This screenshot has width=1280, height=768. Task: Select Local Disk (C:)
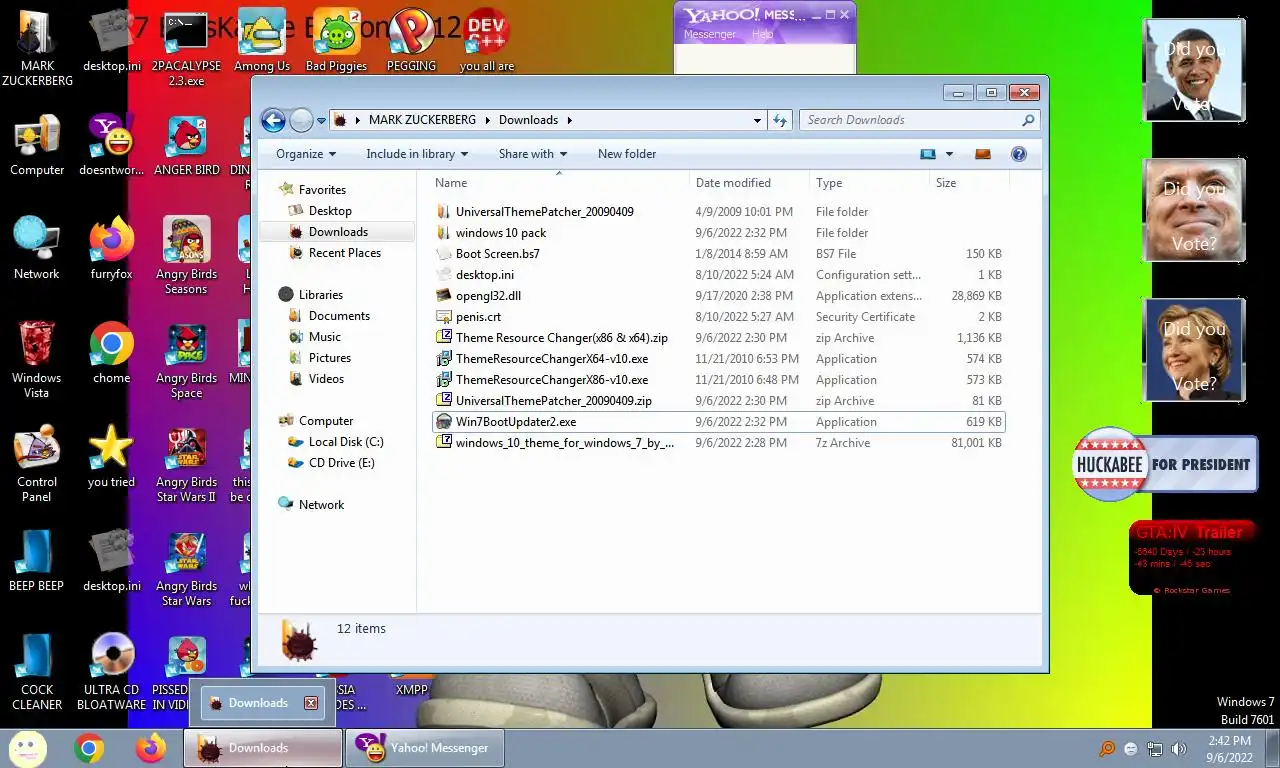[x=346, y=442]
